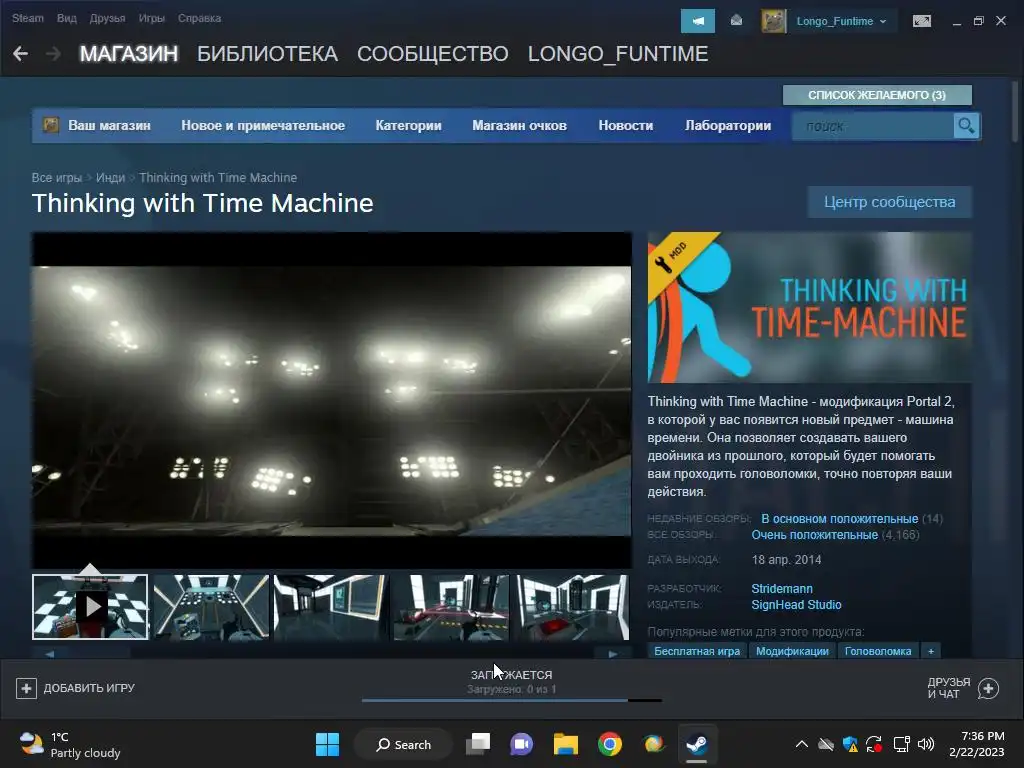Click the forward navigation arrow
Image resolution: width=1024 pixels, height=768 pixels.
(54, 54)
